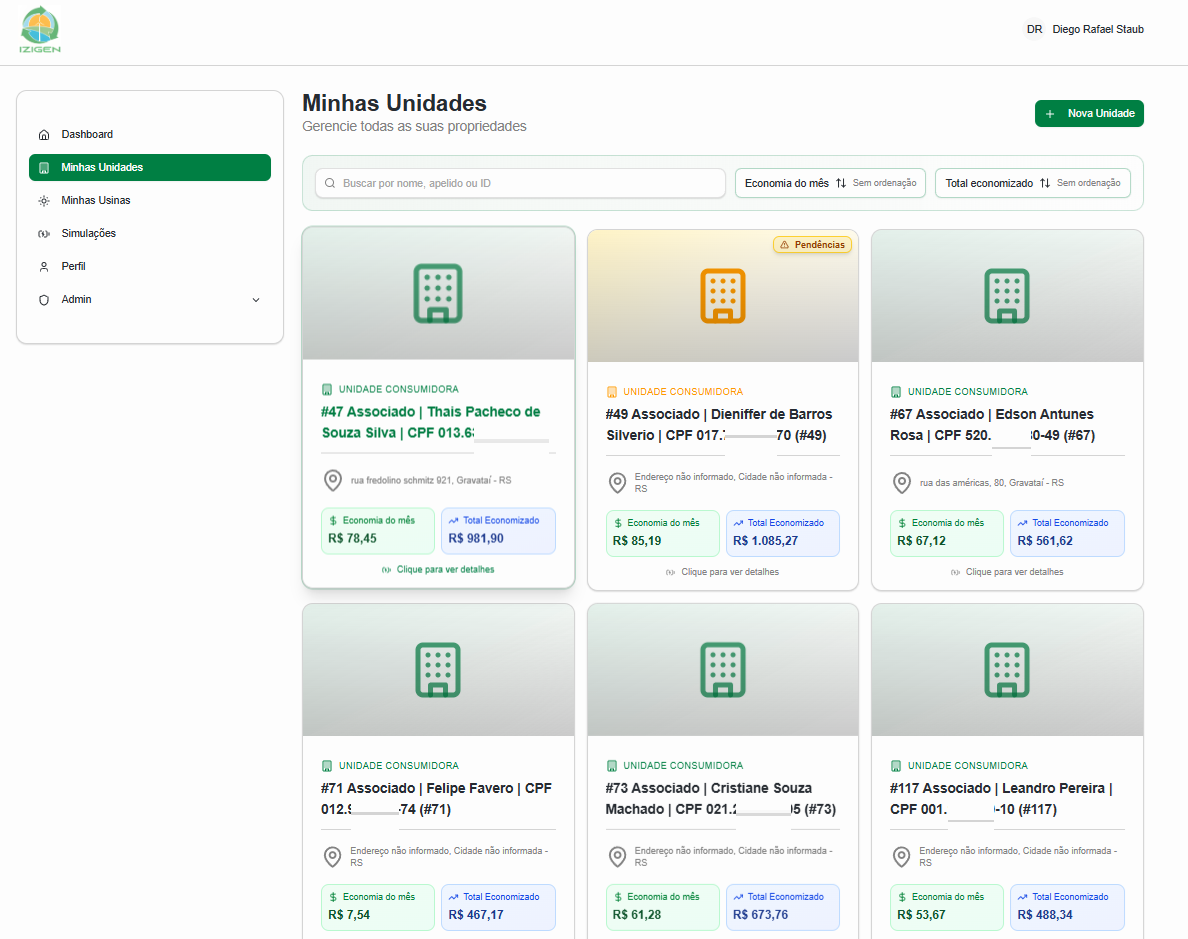Click the green building icon on unit #47

438,293
